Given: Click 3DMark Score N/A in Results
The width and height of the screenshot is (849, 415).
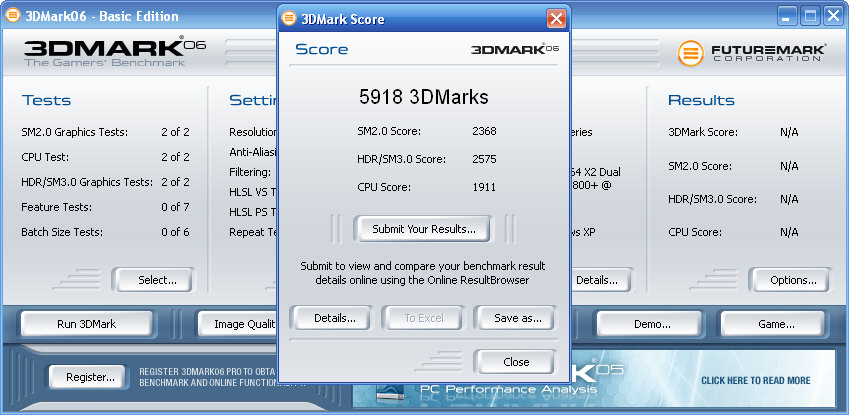Looking at the screenshot, I should (789, 132).
